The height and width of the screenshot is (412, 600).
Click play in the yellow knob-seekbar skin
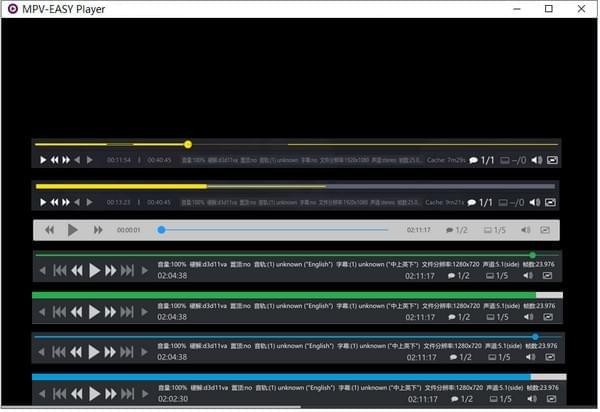pyautogui.click(x=43, y=160)
